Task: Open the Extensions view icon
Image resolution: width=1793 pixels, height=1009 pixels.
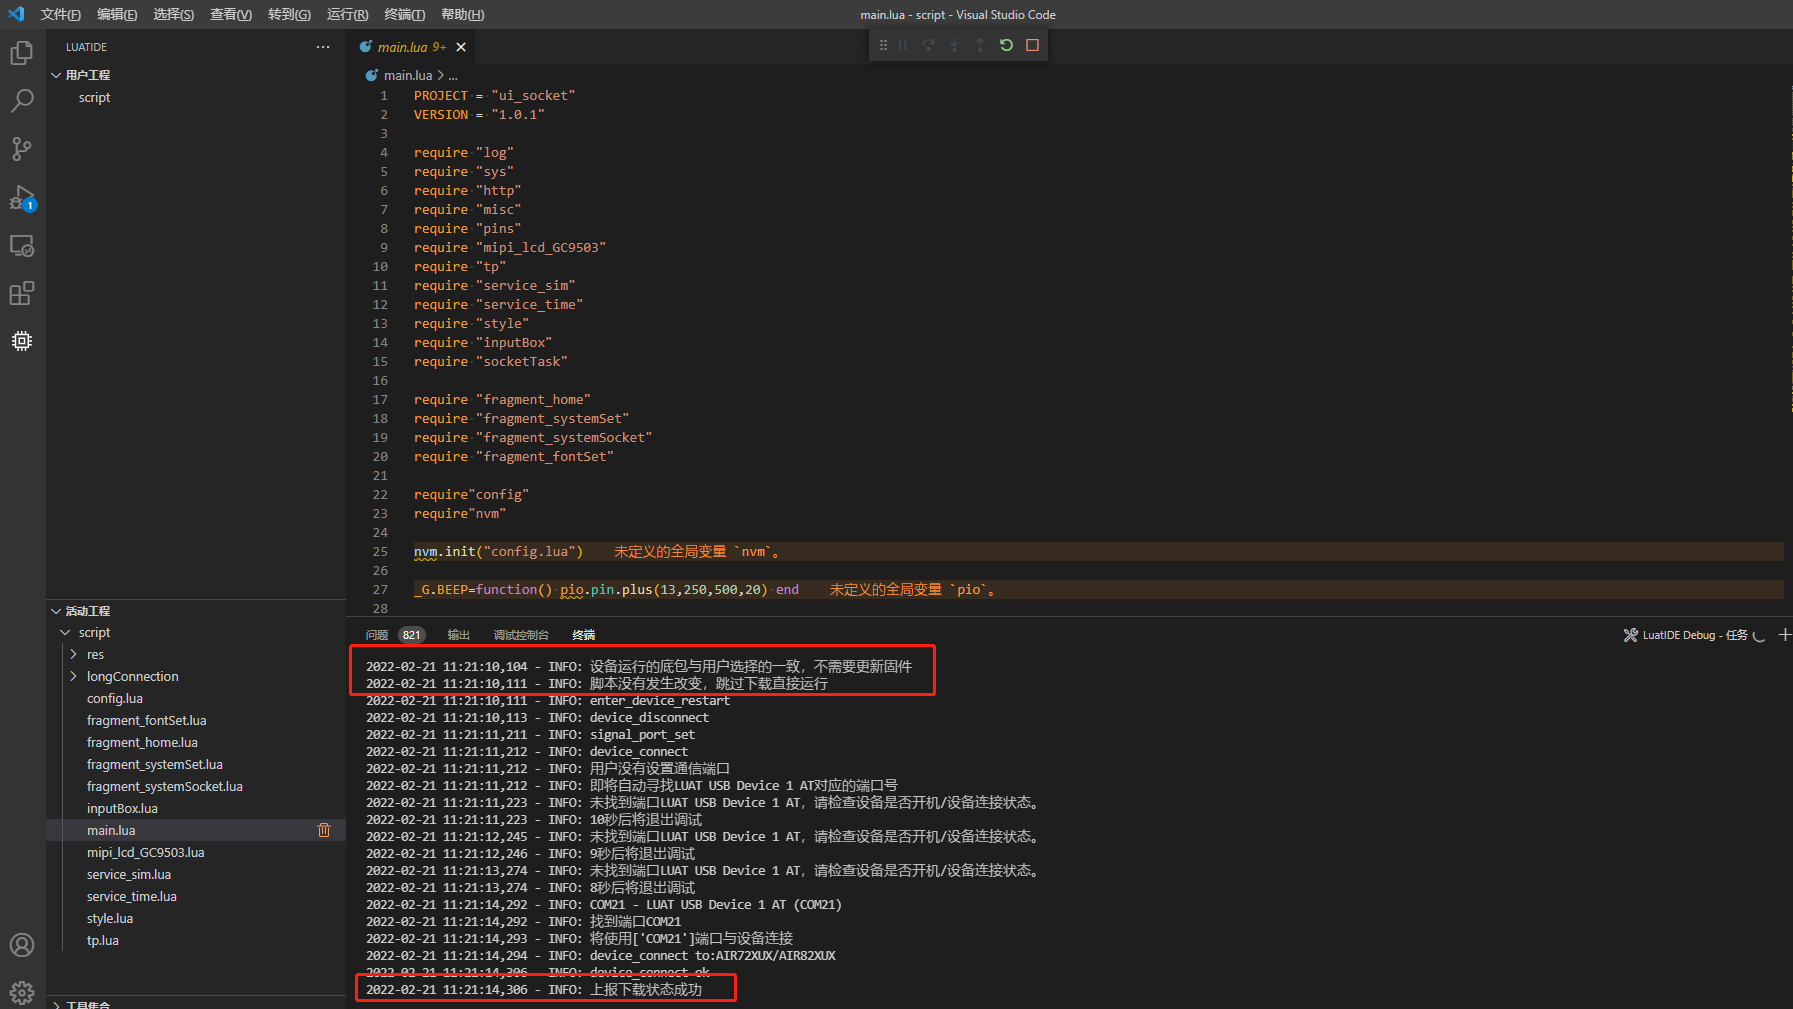Action: click(x=22, y=293)
